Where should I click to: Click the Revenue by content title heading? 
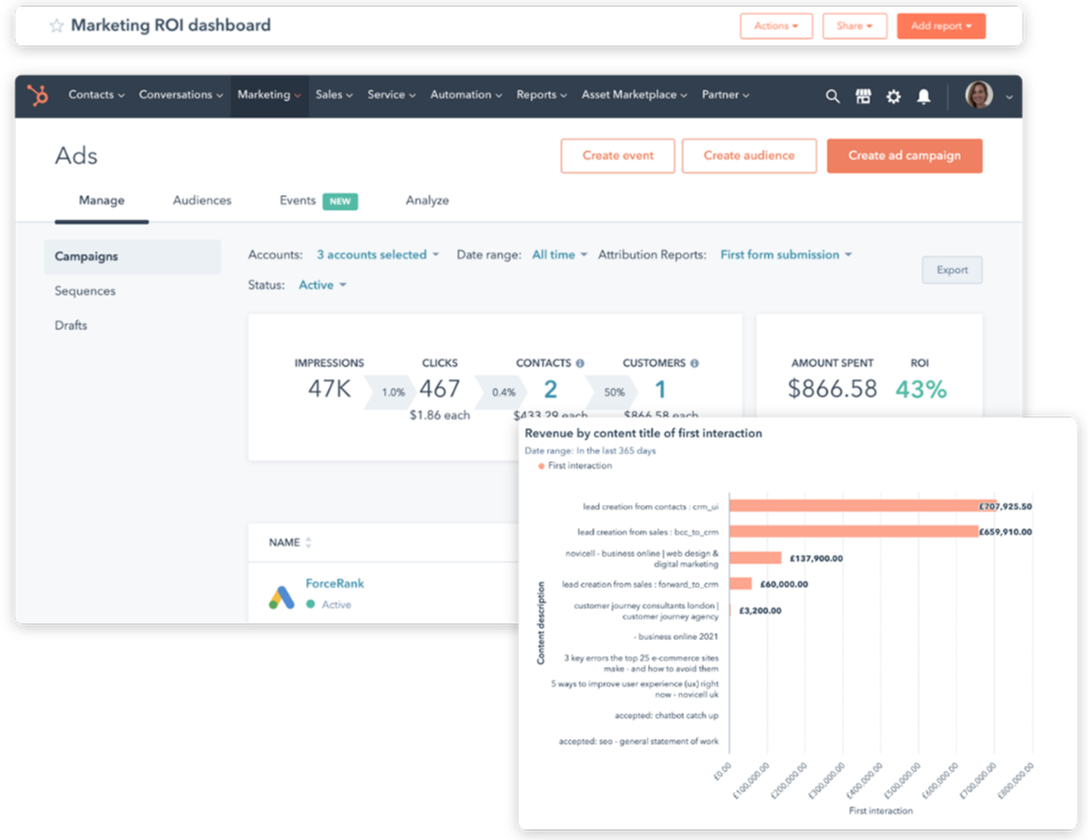click(643, 434)
